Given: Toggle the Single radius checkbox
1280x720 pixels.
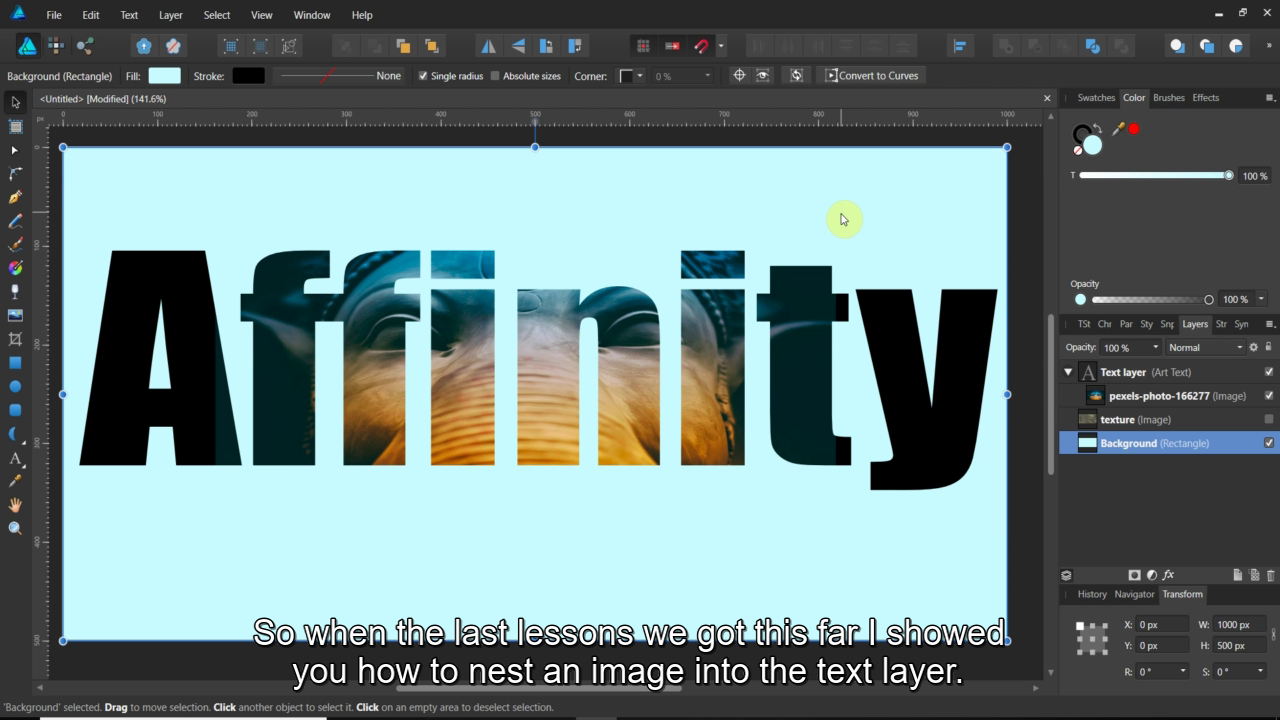Looking at the screenshot, I should click(423, 76).
